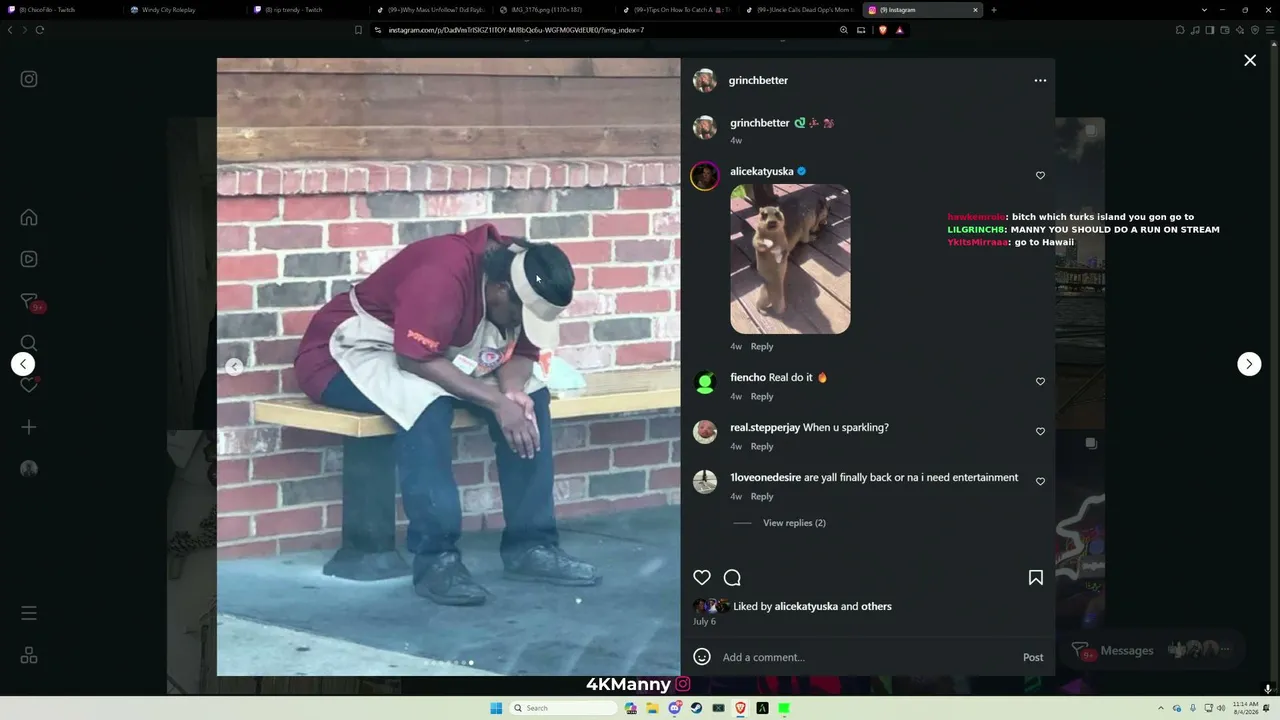Viewport: 1280px width, 720px height.
Task: Open direct messages icon in sidebar
Action: 29,301
